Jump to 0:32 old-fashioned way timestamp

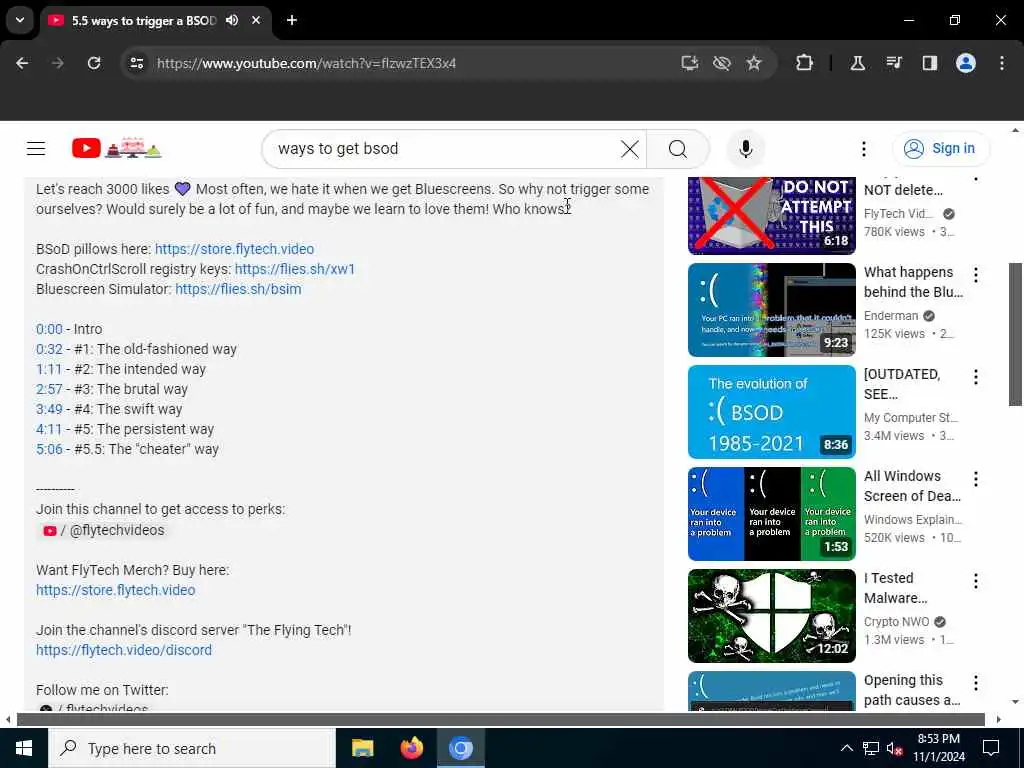tap(49, 349)
